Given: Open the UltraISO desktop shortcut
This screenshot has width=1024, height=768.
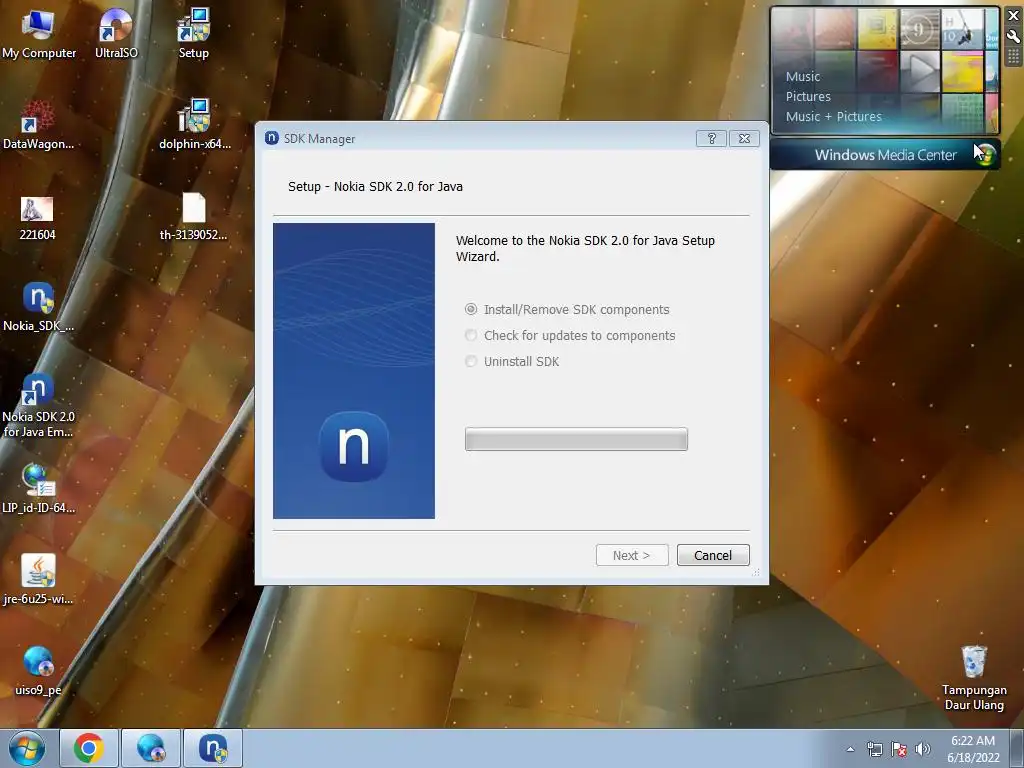Looking at the screenshot, I should point(116,34).
